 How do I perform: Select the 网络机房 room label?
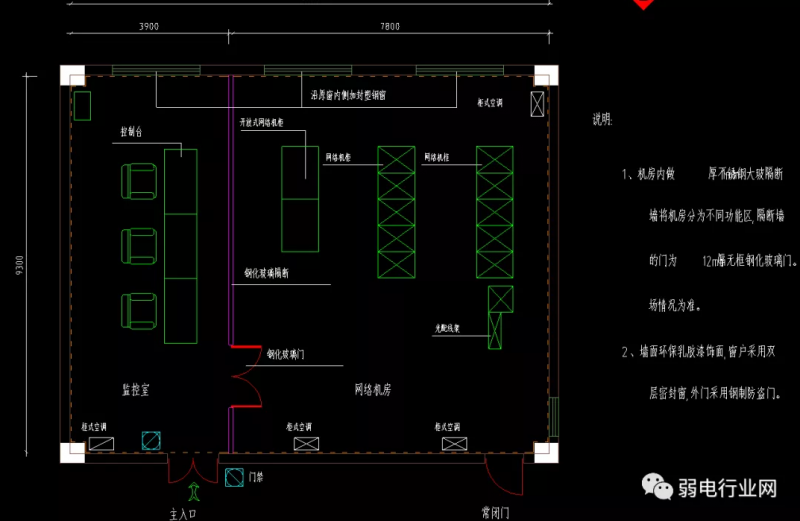point(372,389)
